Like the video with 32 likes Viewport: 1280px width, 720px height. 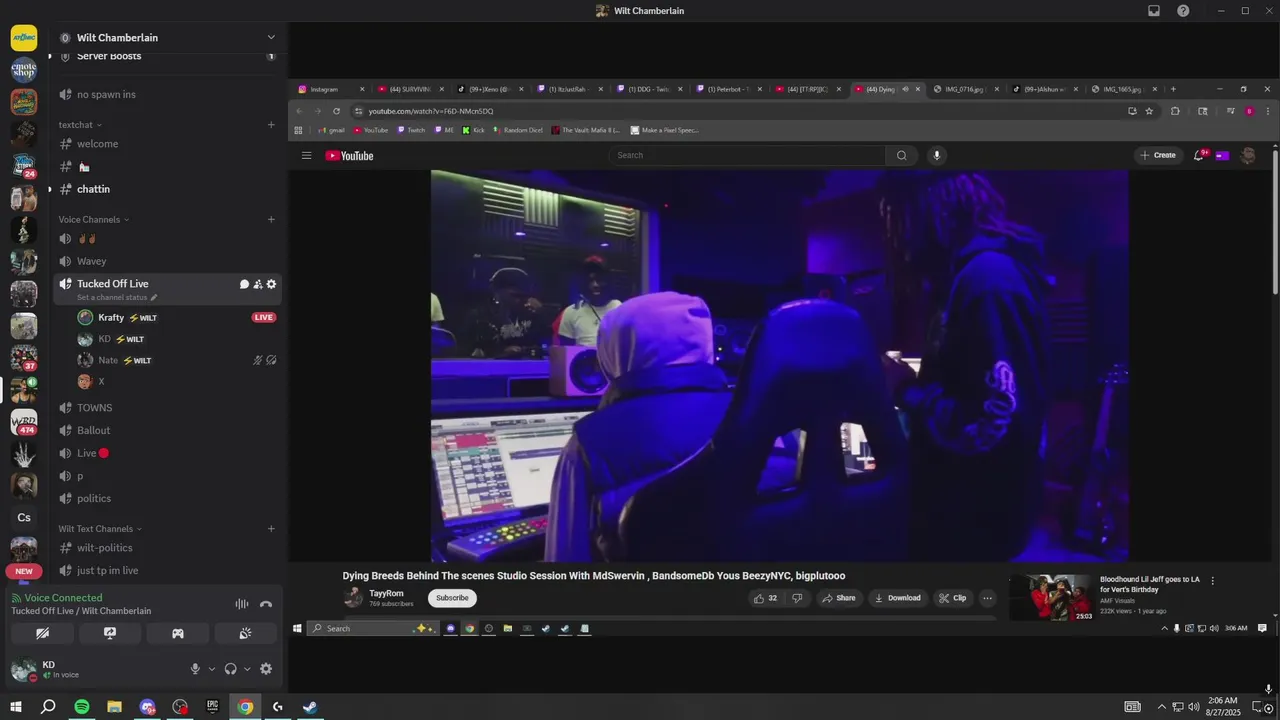(x=765, y=598)
